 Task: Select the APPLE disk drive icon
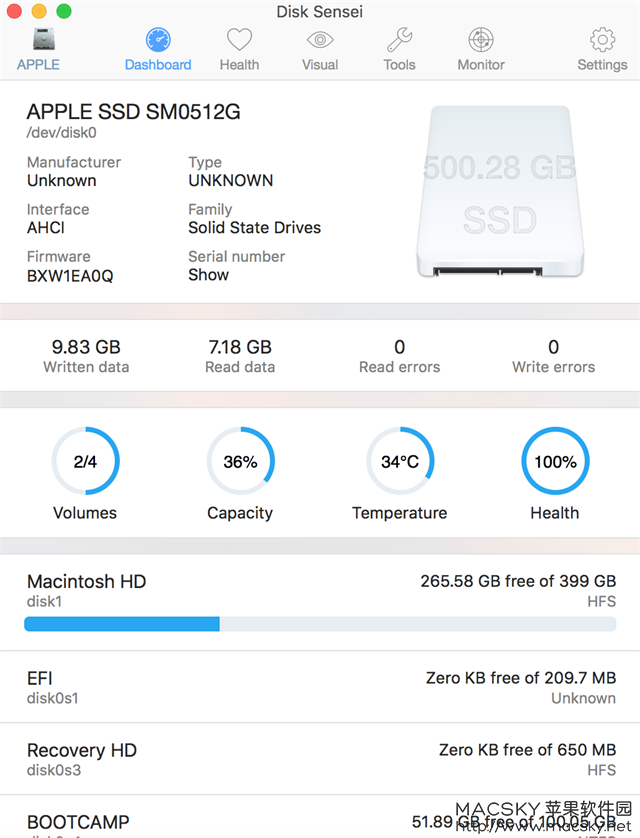pos(43,39)
